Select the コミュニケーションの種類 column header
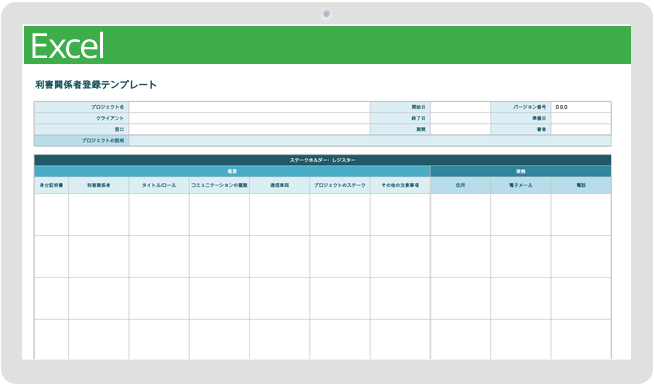Screen dimensions: 654x385 (219, 185)
